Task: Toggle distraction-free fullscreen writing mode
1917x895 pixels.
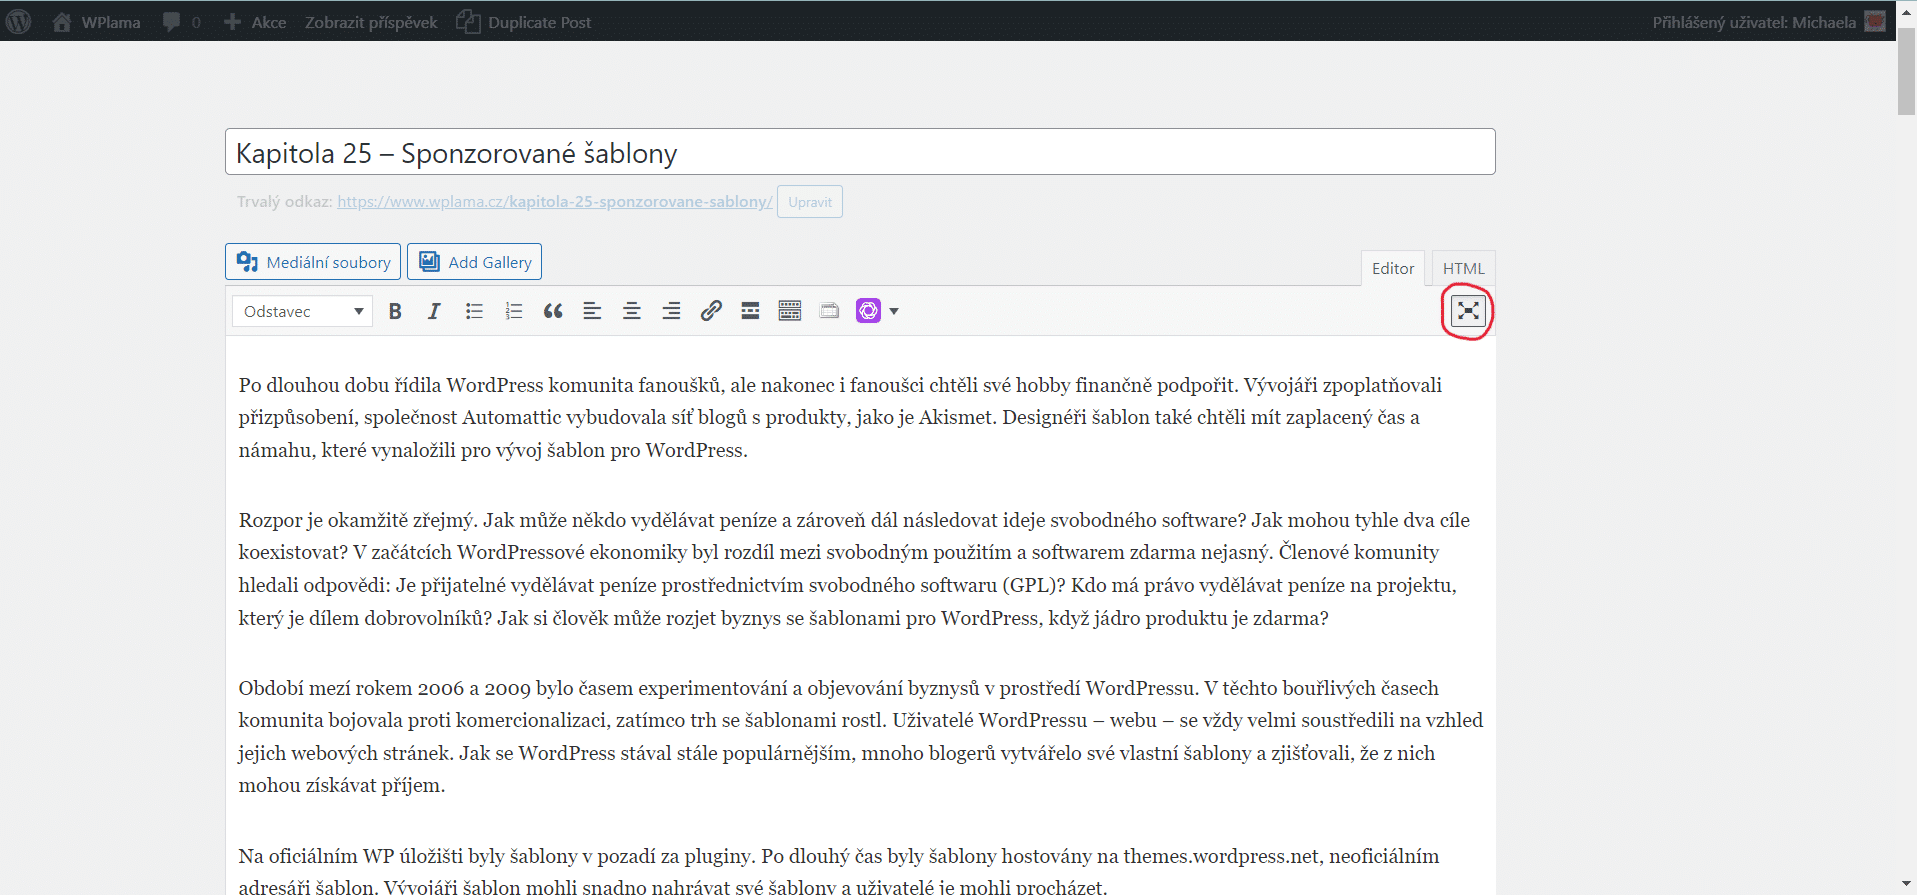Action: (1468, 311)
